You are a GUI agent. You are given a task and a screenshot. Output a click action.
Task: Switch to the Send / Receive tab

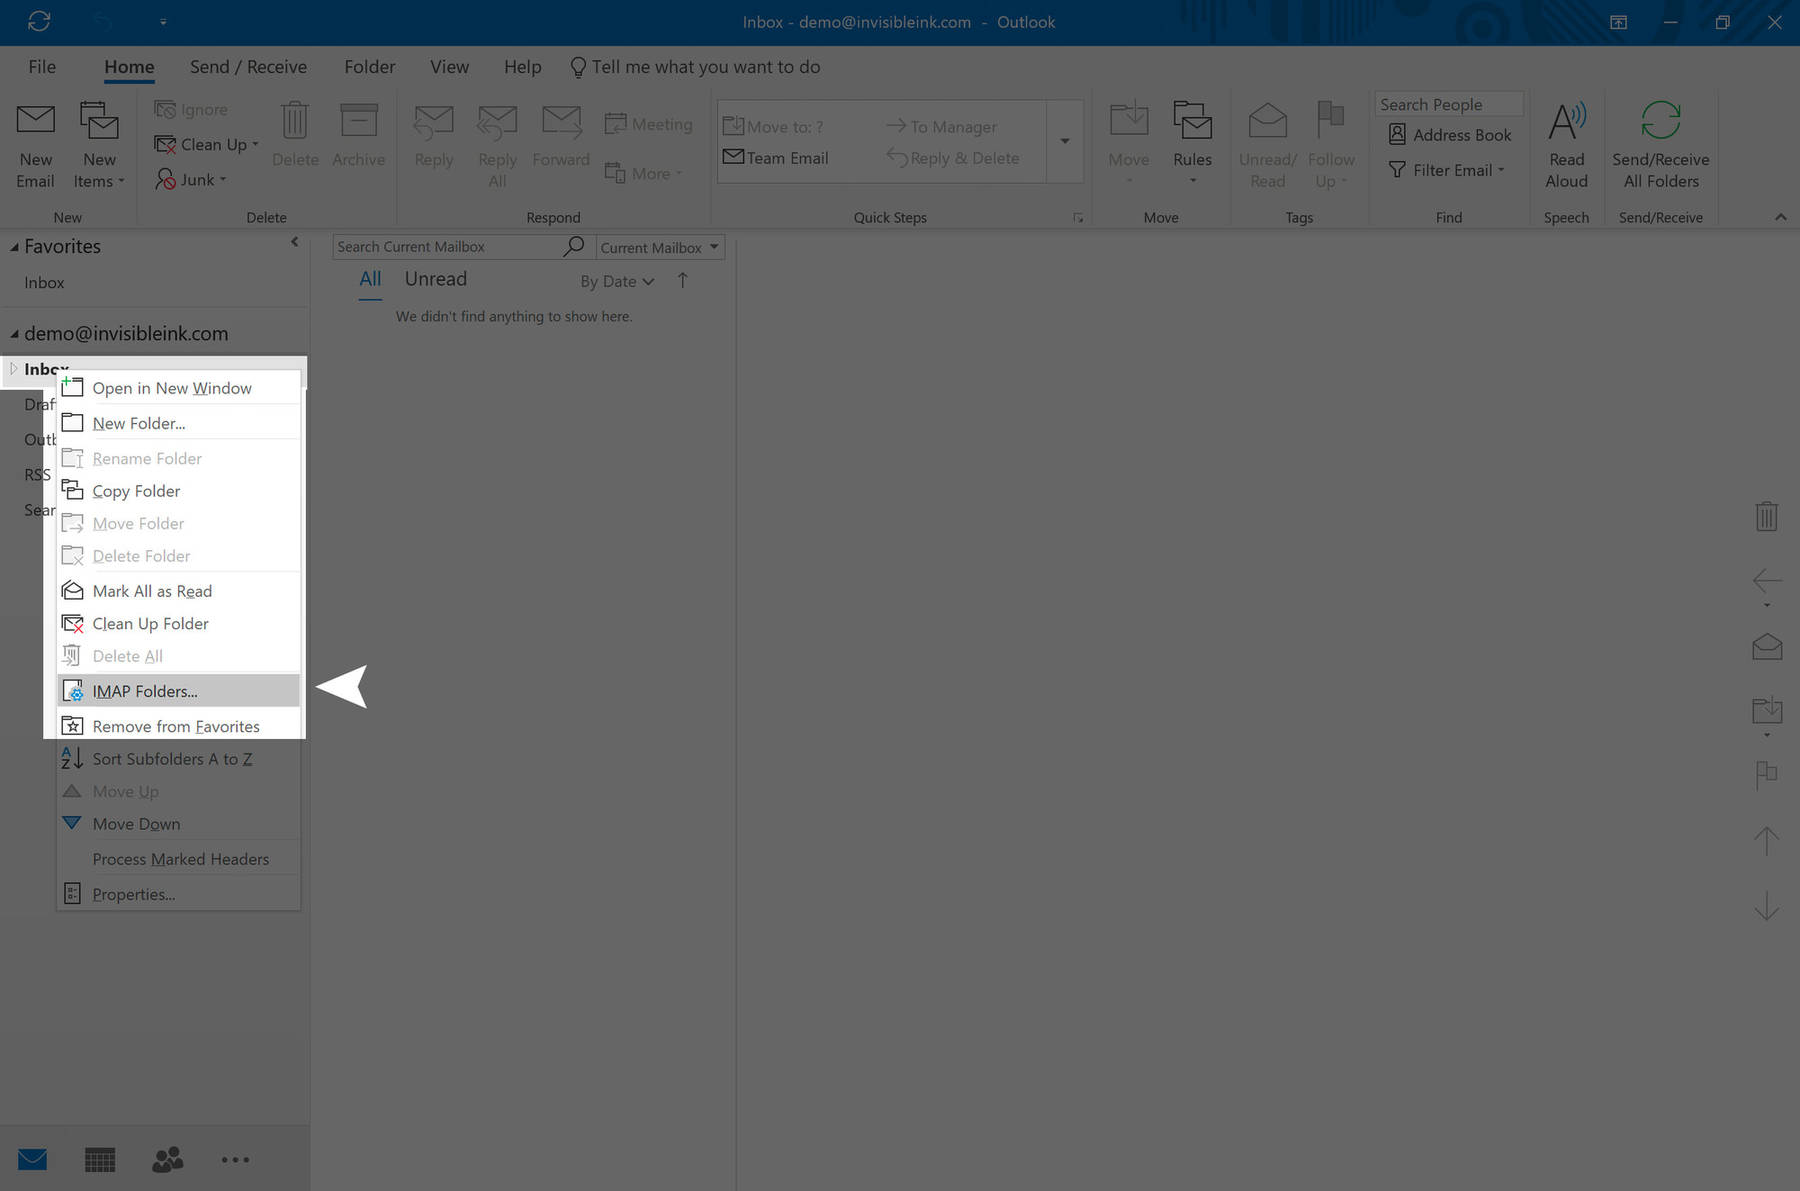248,67
